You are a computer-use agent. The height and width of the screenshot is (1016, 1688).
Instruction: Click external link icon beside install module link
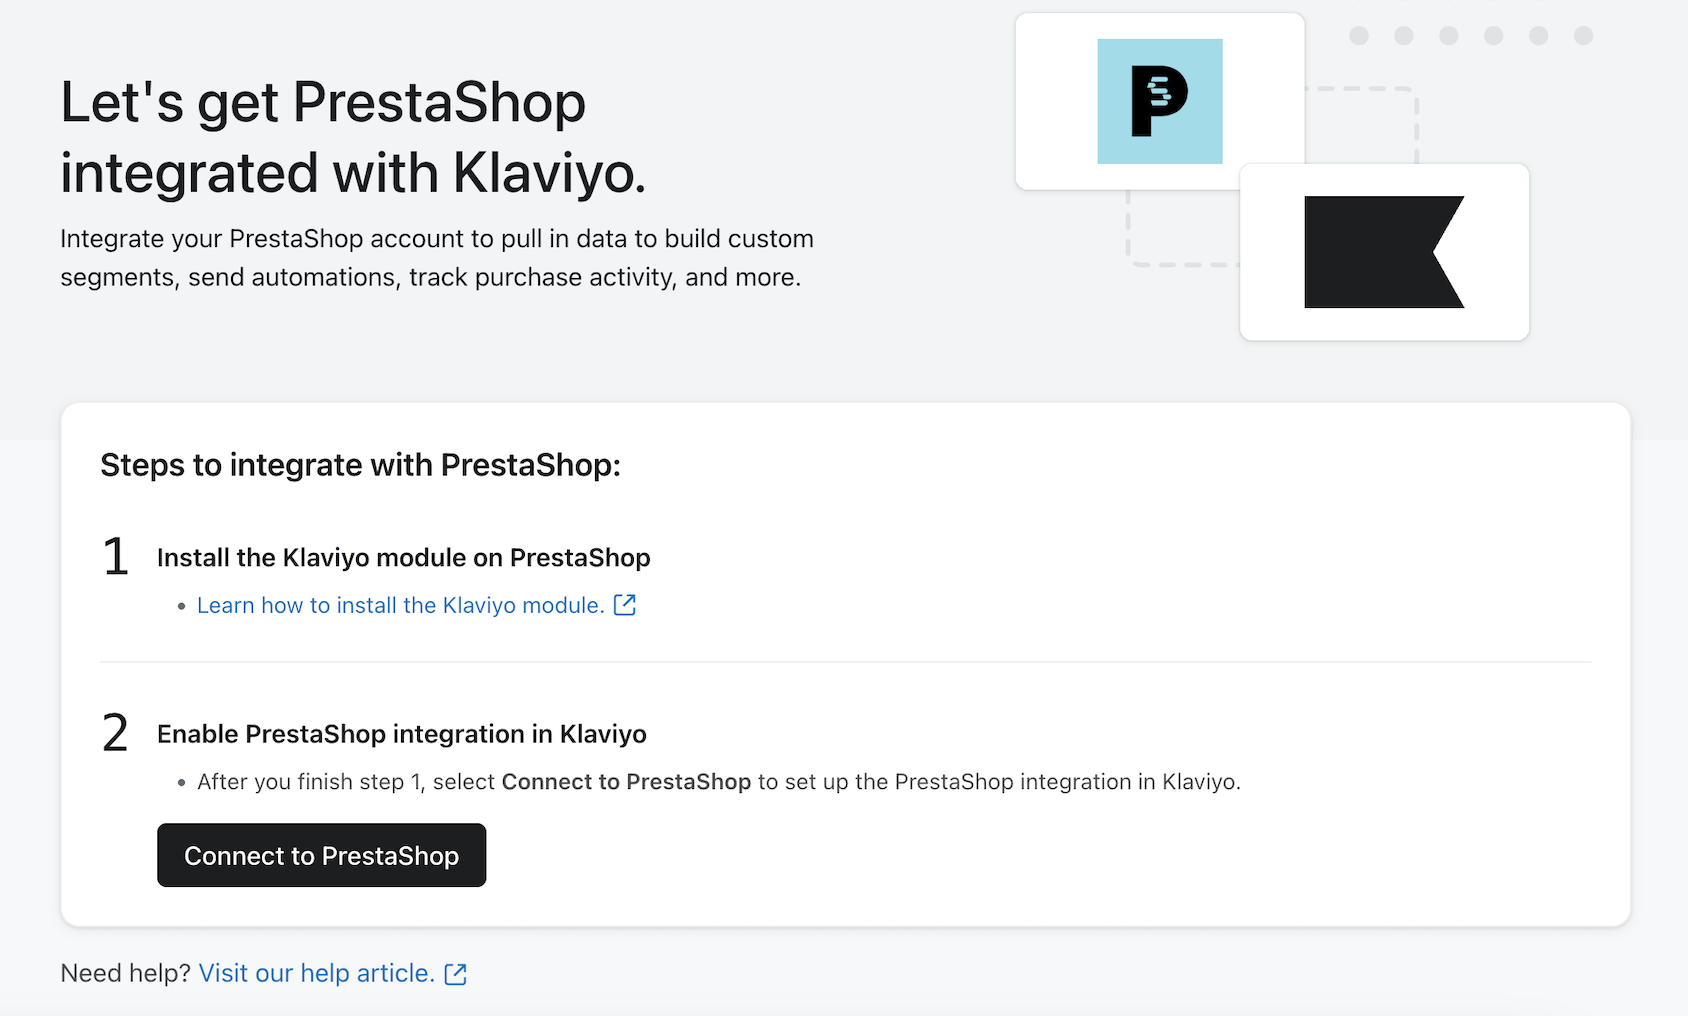[x=625, y=605]
